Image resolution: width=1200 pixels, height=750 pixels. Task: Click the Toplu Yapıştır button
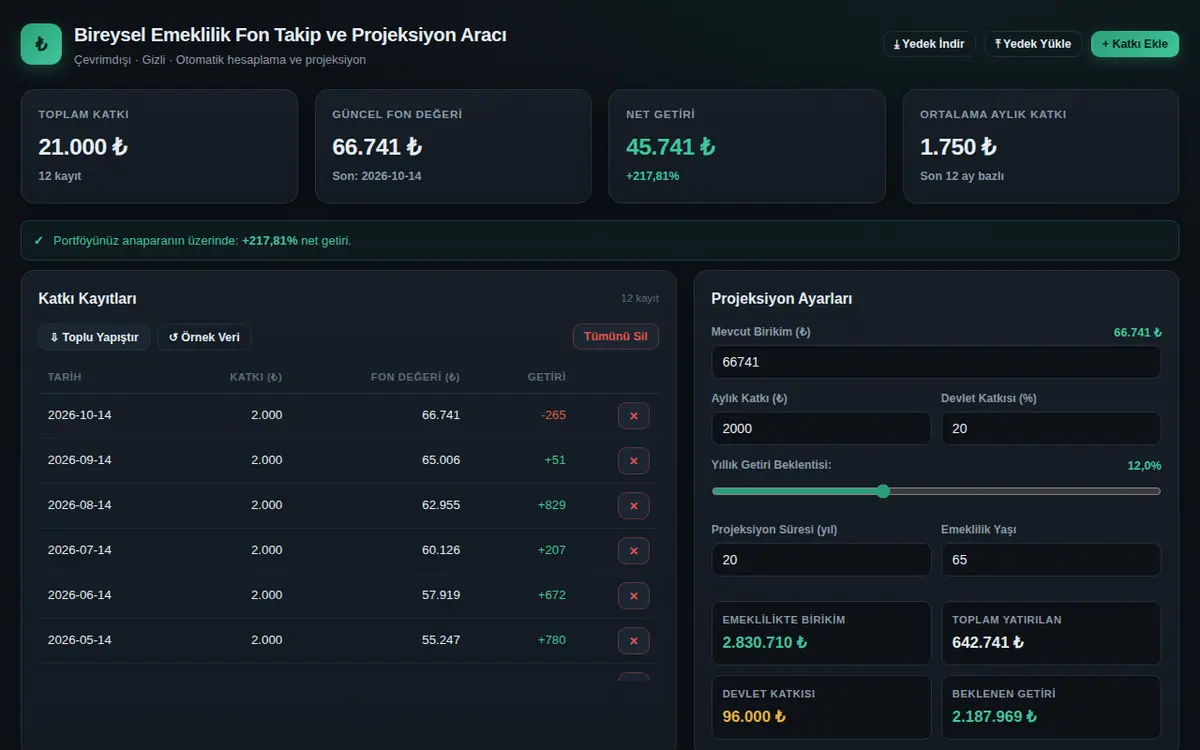point(94,337)
